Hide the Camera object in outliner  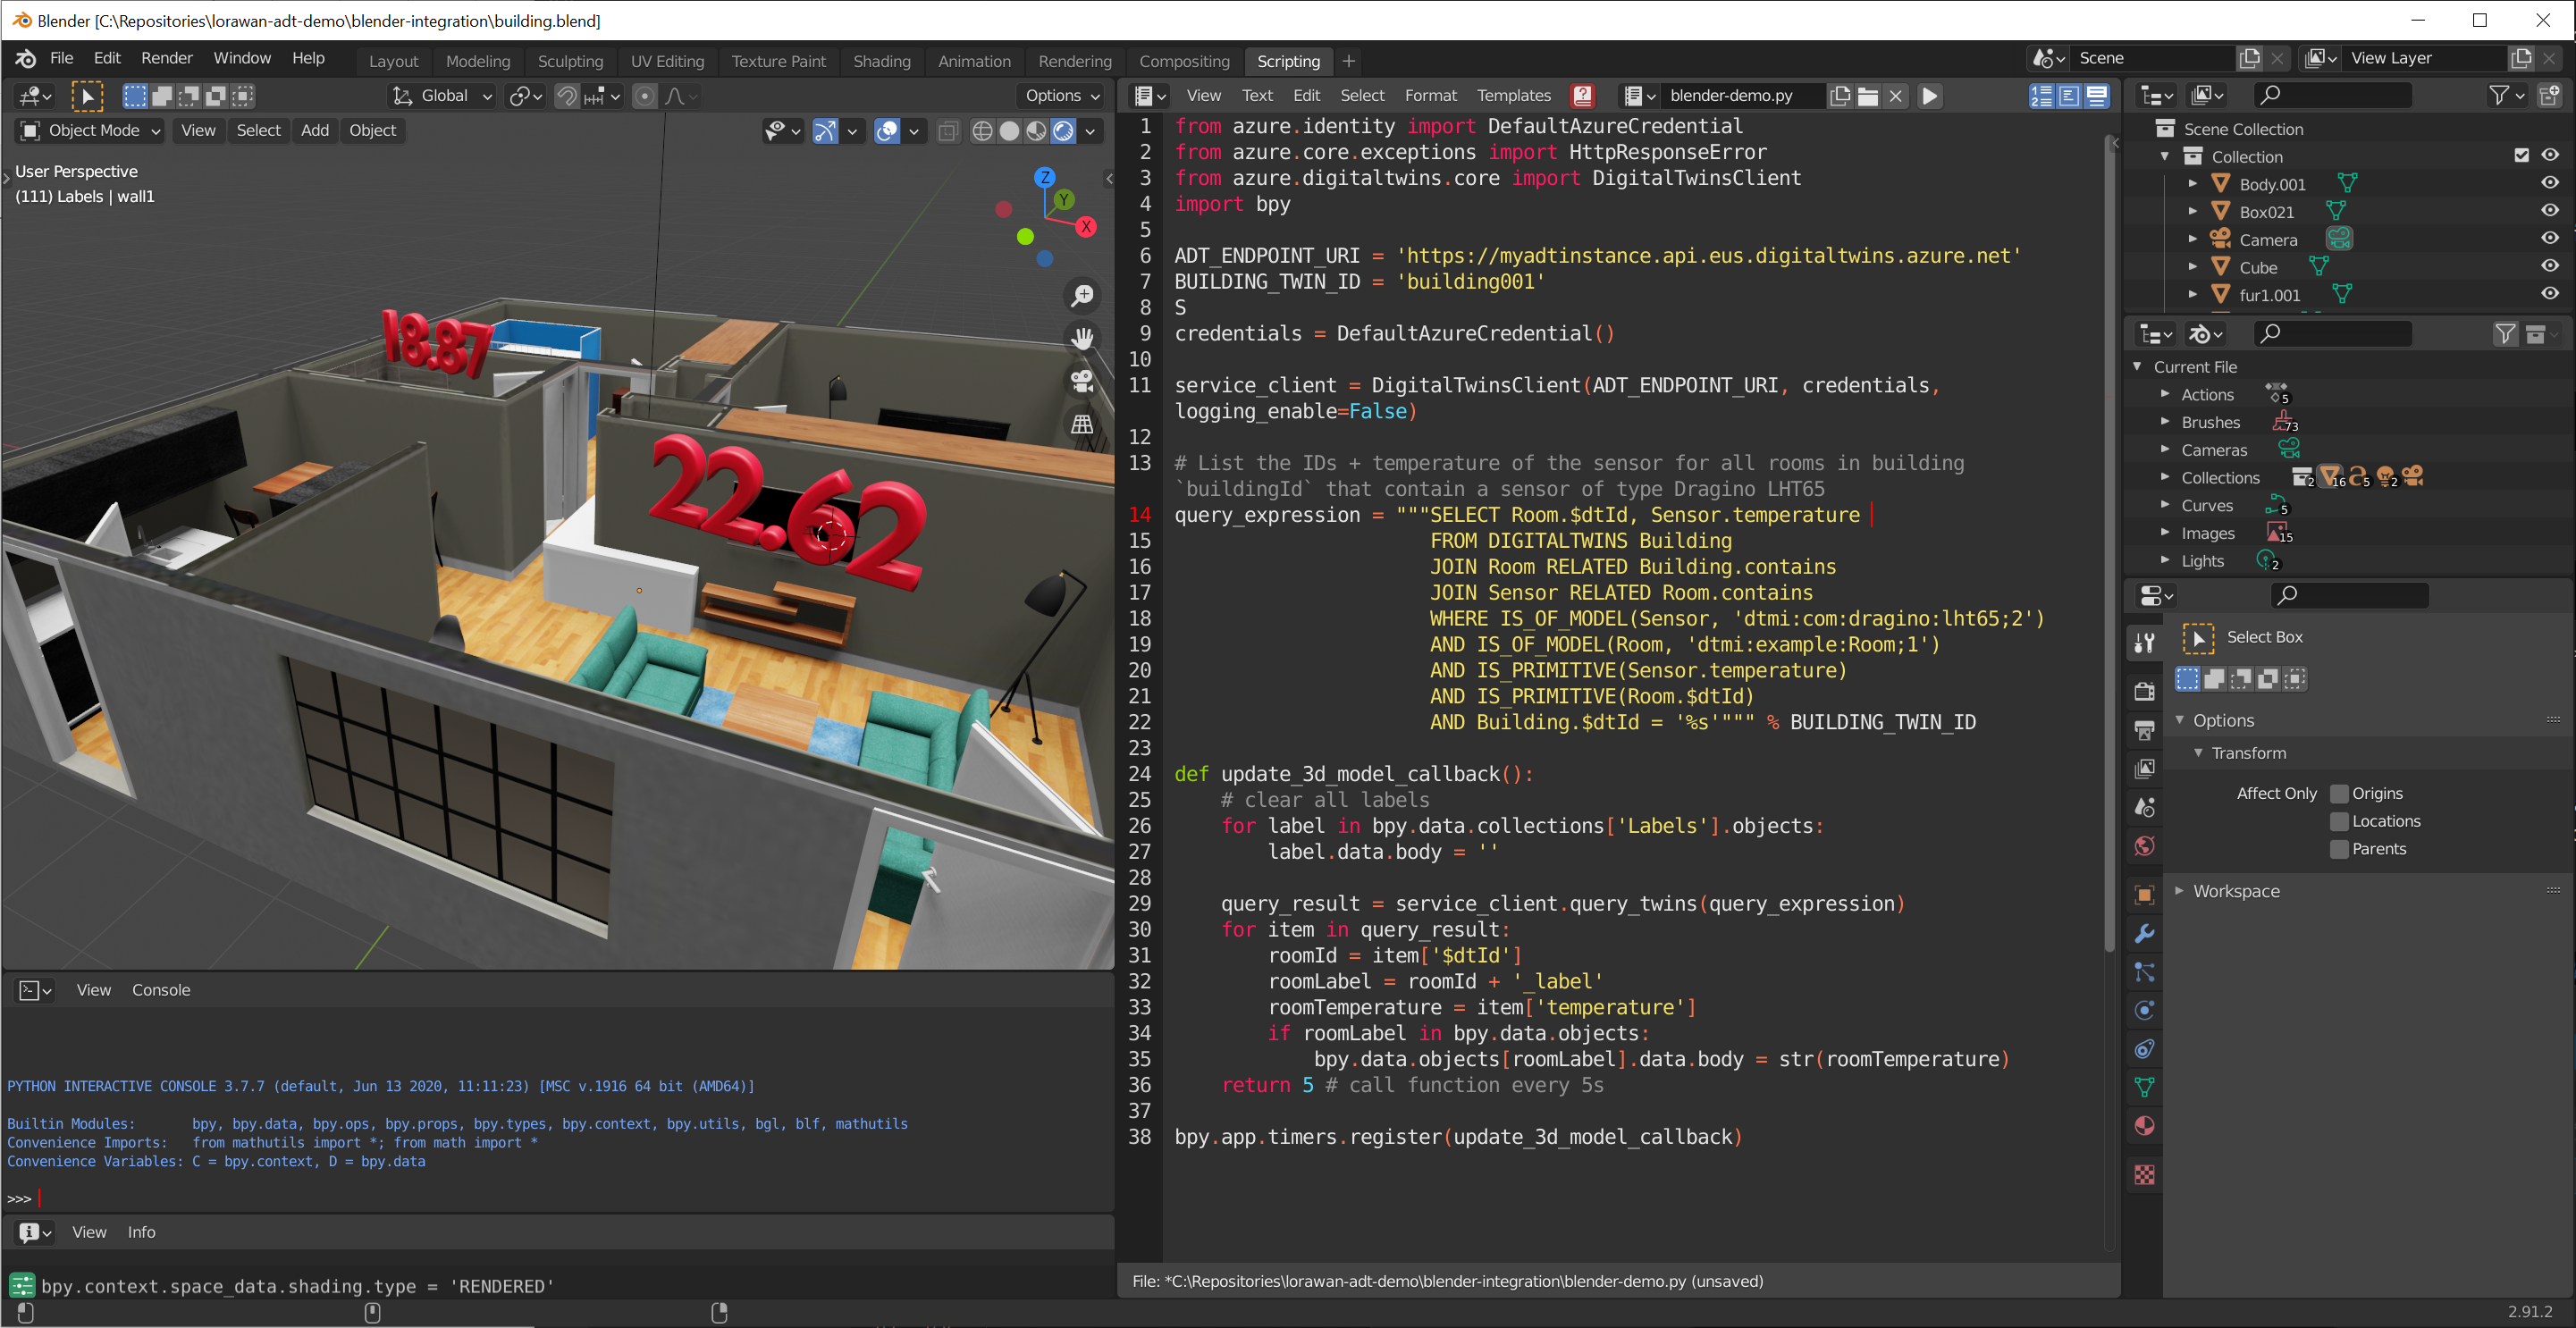2549,239
